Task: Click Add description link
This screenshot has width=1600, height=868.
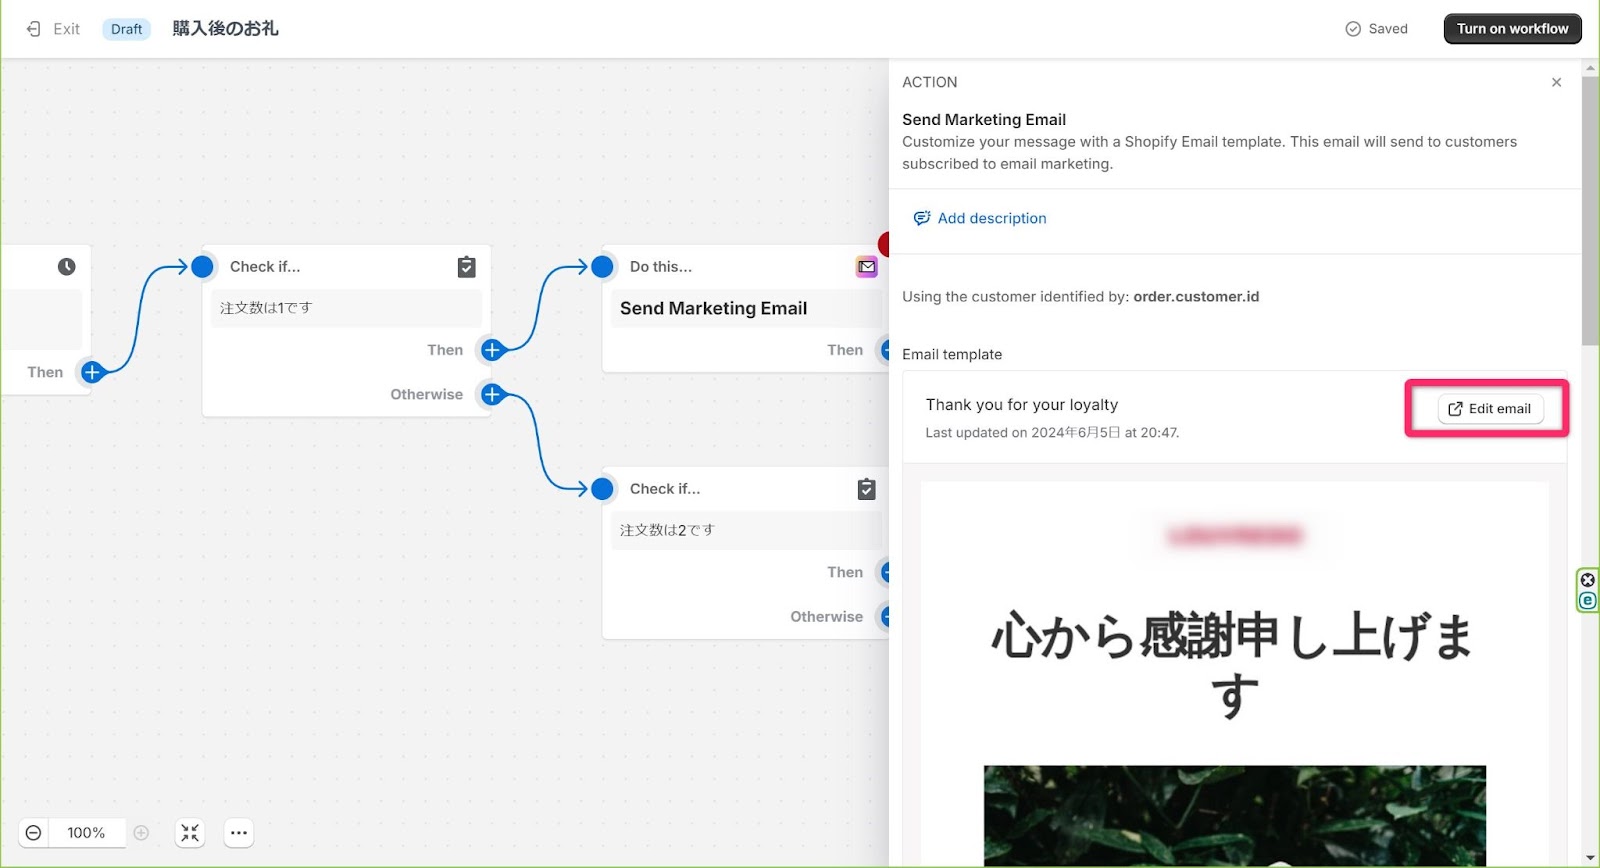Action: [x=980, y=218]
